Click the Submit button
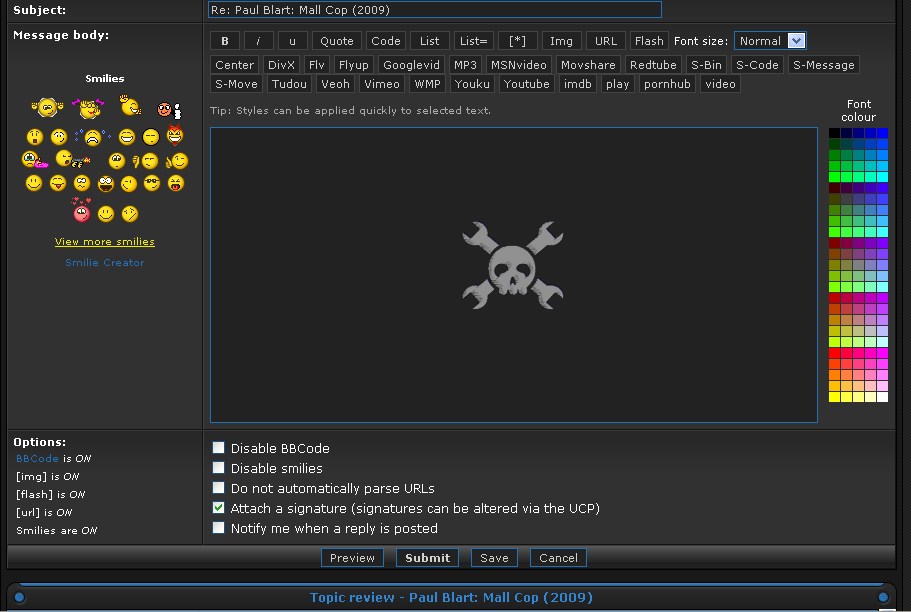 (427, 558)
